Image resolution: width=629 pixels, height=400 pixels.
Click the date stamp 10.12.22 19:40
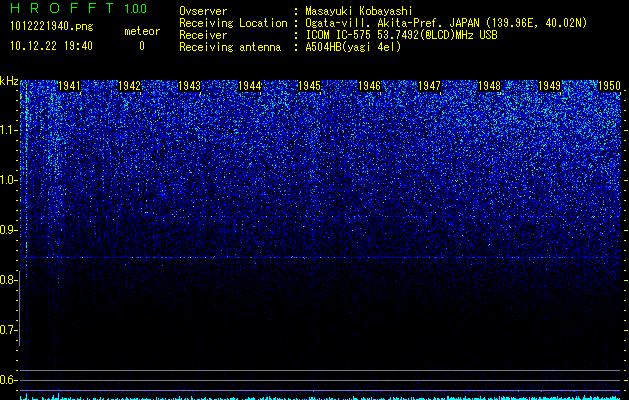(51, 46)
